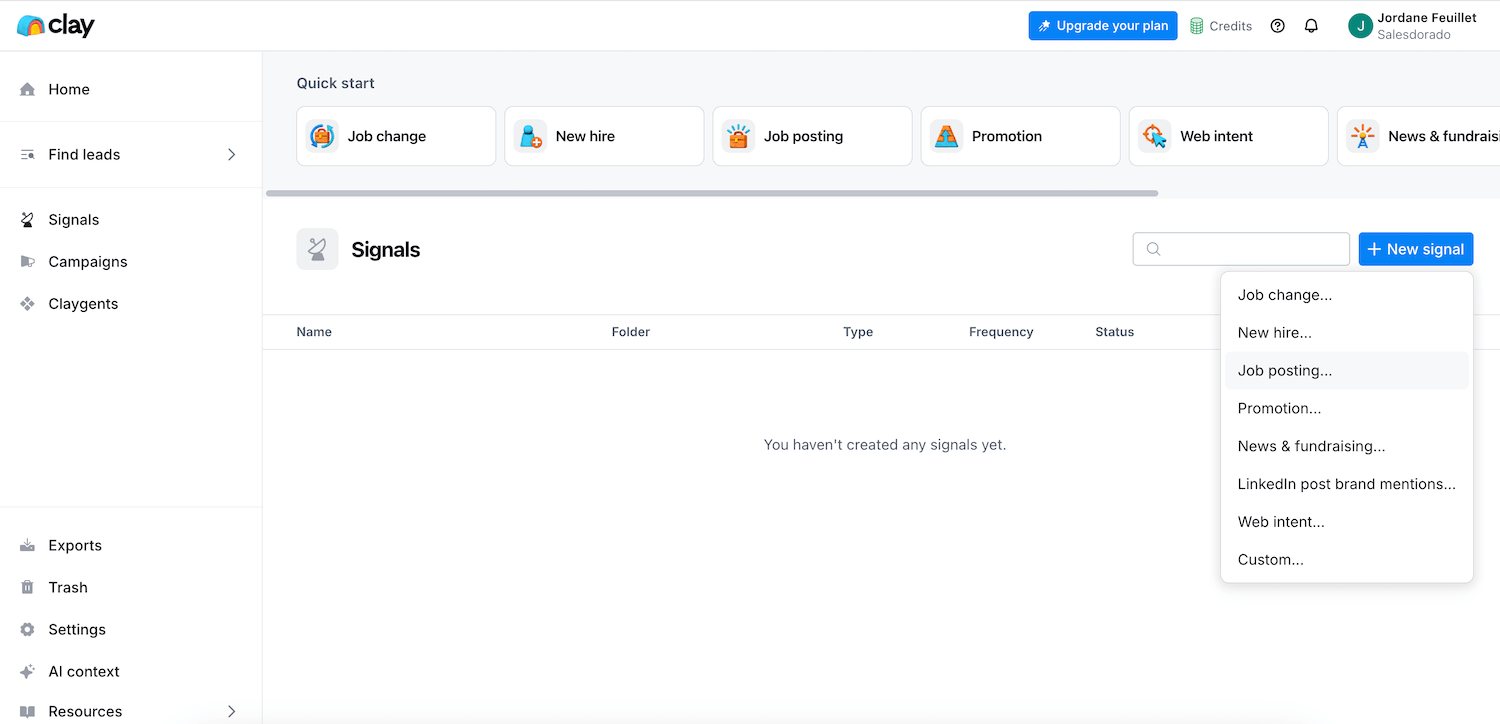1500x724 pixels.
Task: Expand the Resources chevron in sidebar
Action: click(231, 711)
